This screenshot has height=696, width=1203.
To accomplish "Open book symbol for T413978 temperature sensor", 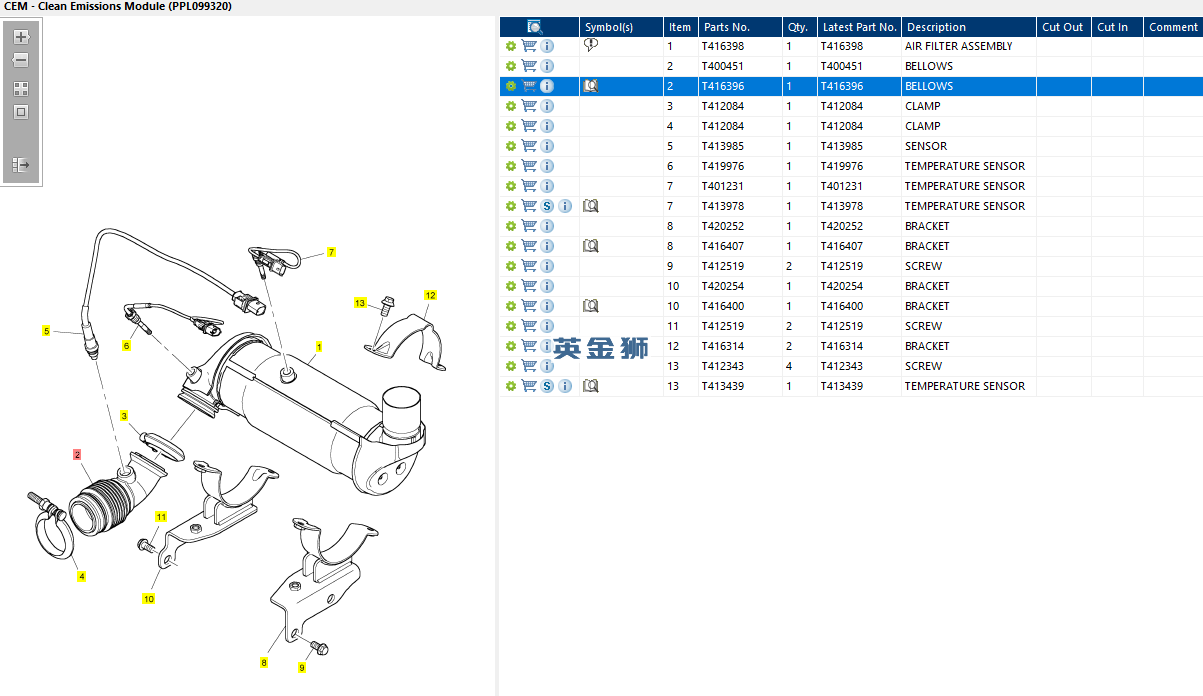I will click(x=590, y=206).
